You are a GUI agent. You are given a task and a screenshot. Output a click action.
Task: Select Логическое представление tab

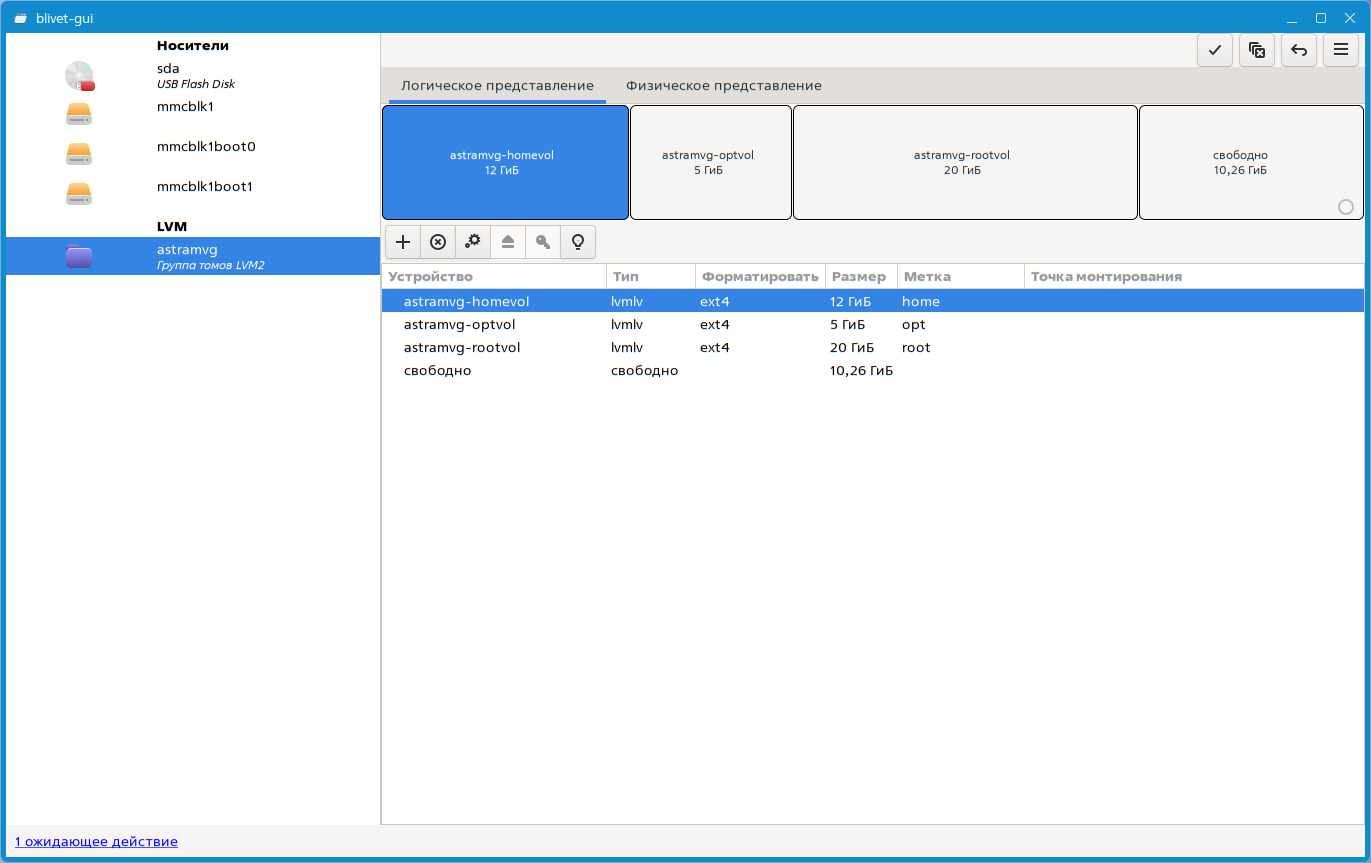497,86
